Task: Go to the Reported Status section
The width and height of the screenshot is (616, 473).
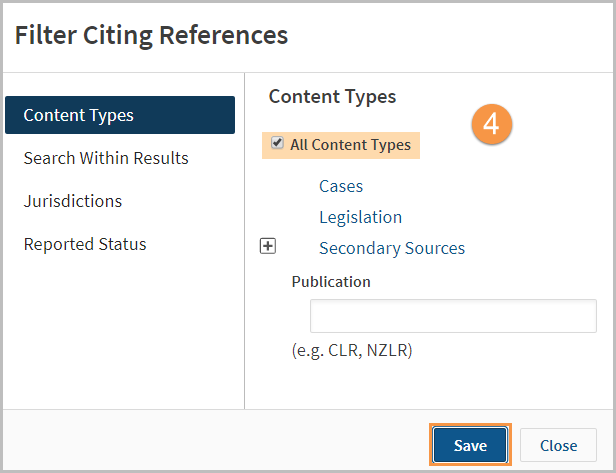Action: pos(85,244)
